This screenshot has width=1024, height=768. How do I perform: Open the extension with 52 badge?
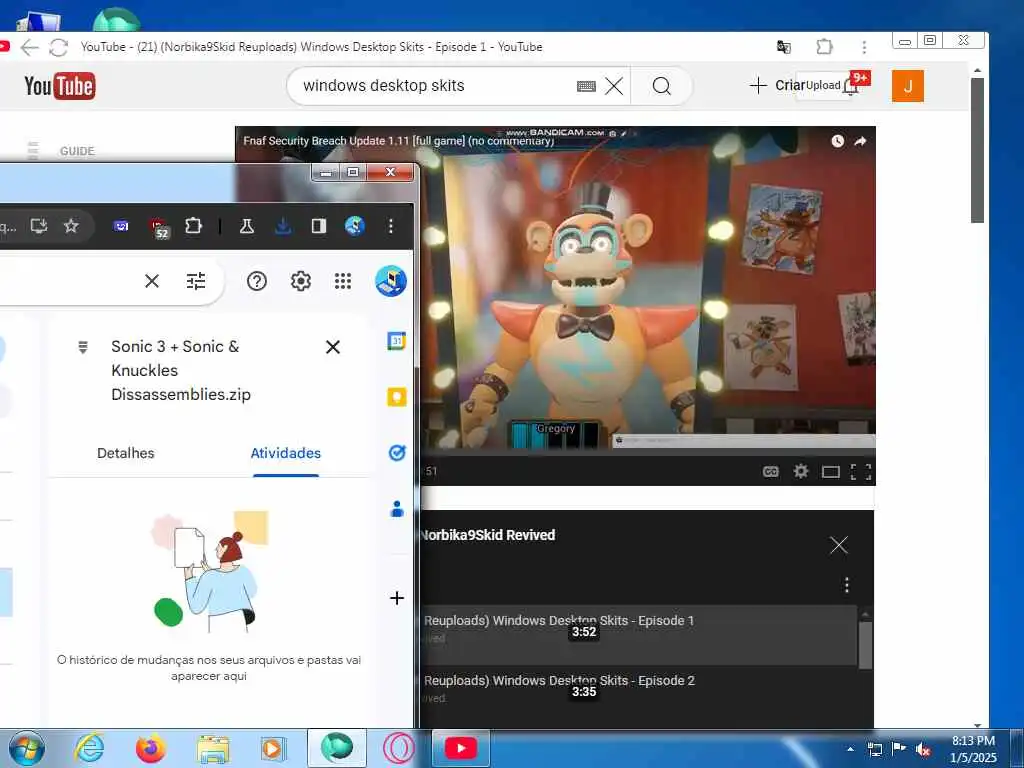159,227
